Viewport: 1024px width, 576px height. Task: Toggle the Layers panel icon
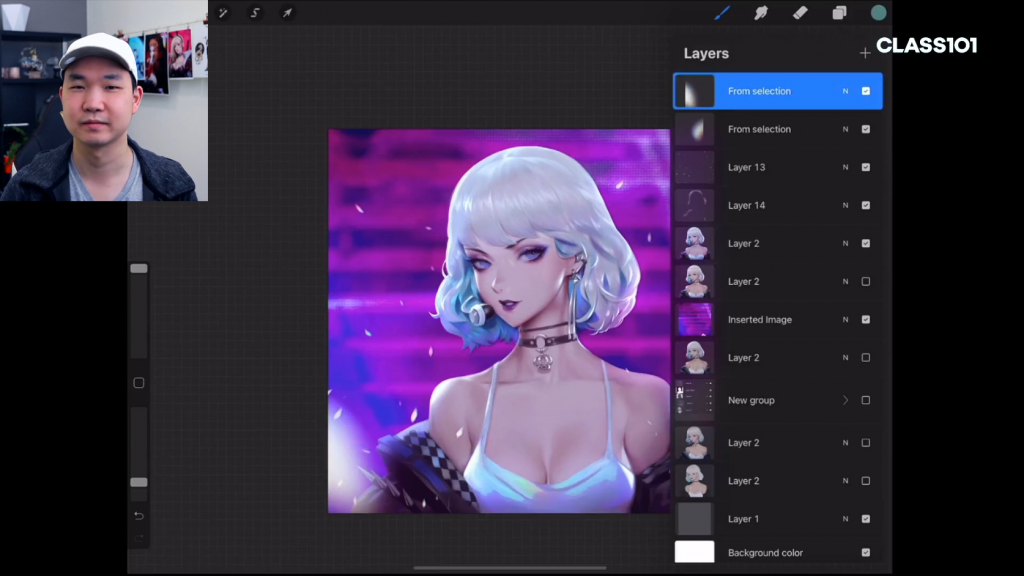click(839, 13)
